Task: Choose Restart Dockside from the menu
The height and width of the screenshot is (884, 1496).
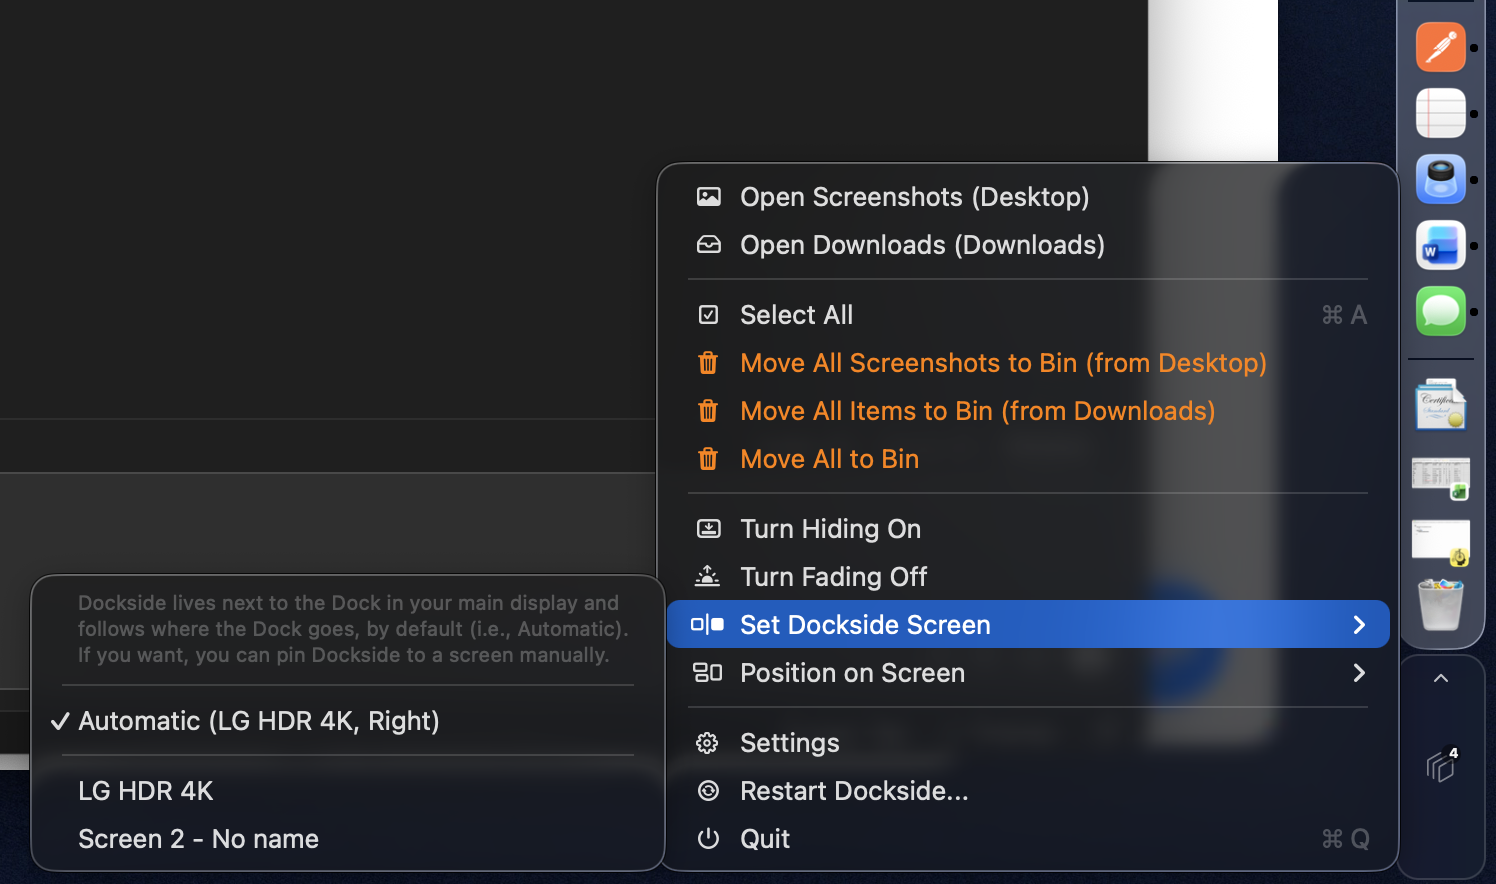Action: 854,791
